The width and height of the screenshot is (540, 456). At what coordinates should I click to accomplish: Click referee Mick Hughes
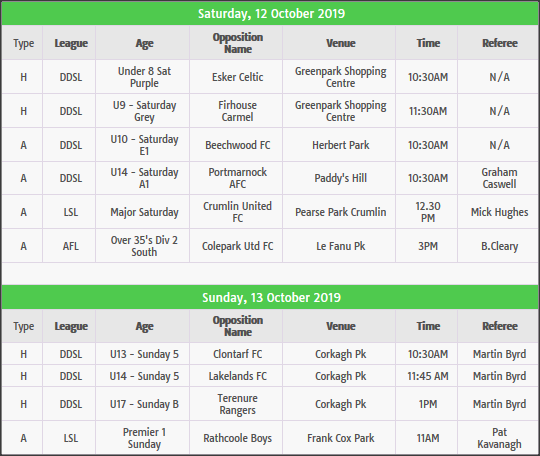coord(499,212)
